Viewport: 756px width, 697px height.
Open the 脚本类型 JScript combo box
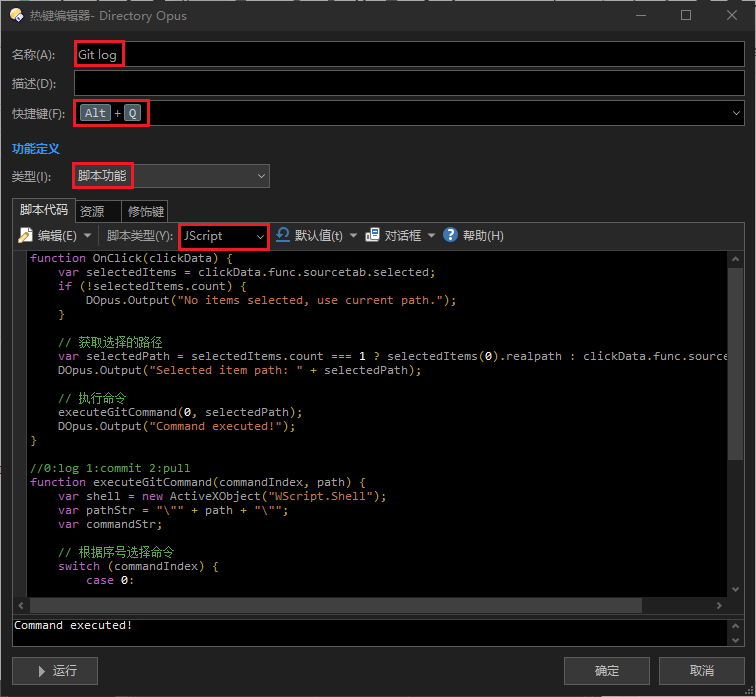tap(224, 236)
